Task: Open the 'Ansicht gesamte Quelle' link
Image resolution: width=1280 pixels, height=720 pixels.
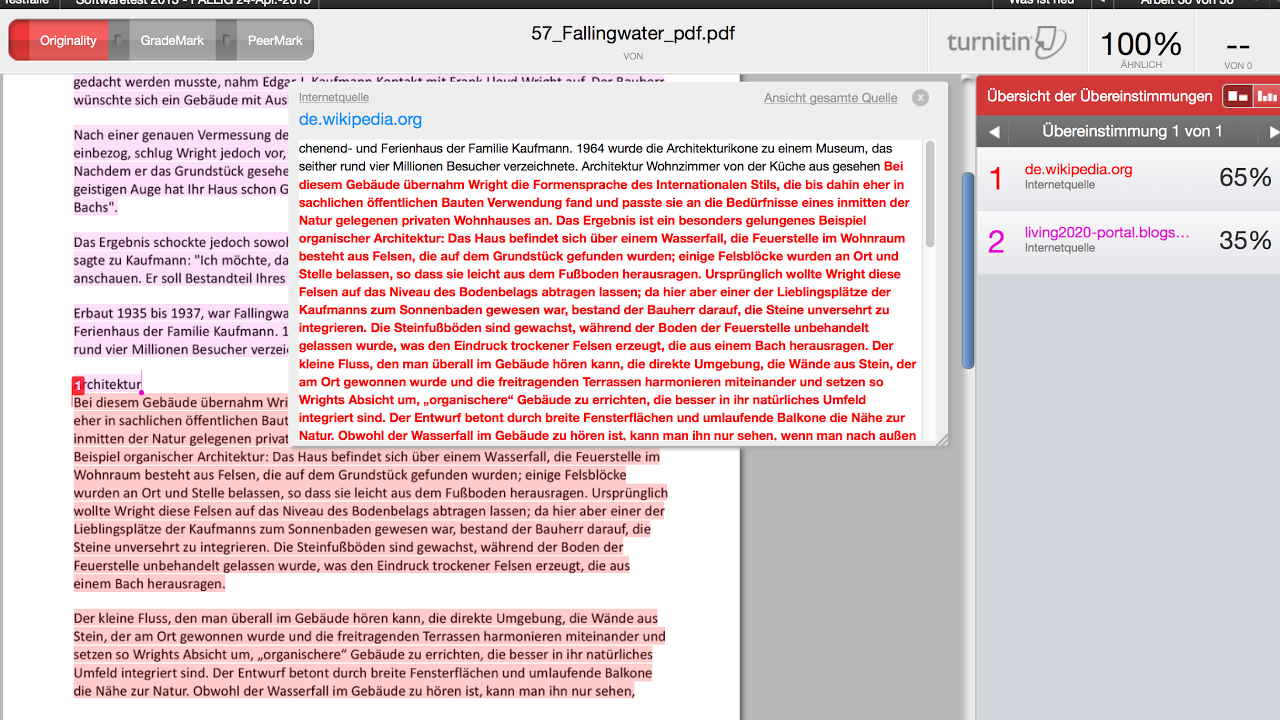Action: coord(830,98)
